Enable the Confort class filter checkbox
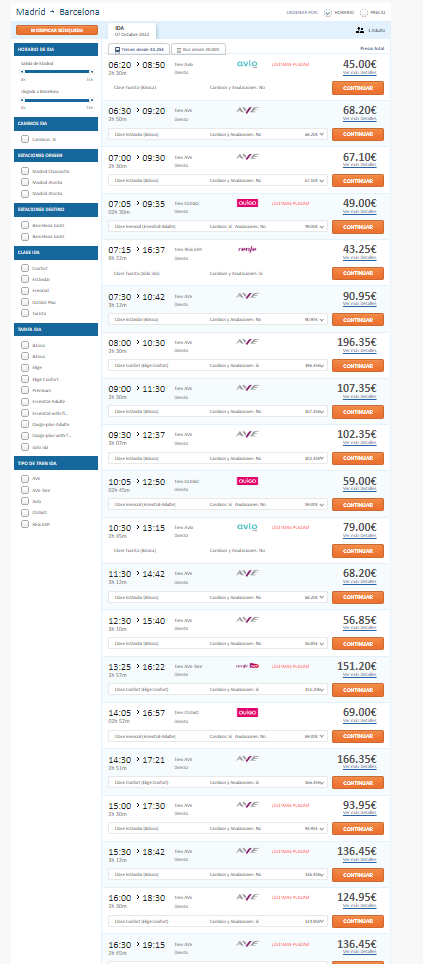 [x=25, y=268]
